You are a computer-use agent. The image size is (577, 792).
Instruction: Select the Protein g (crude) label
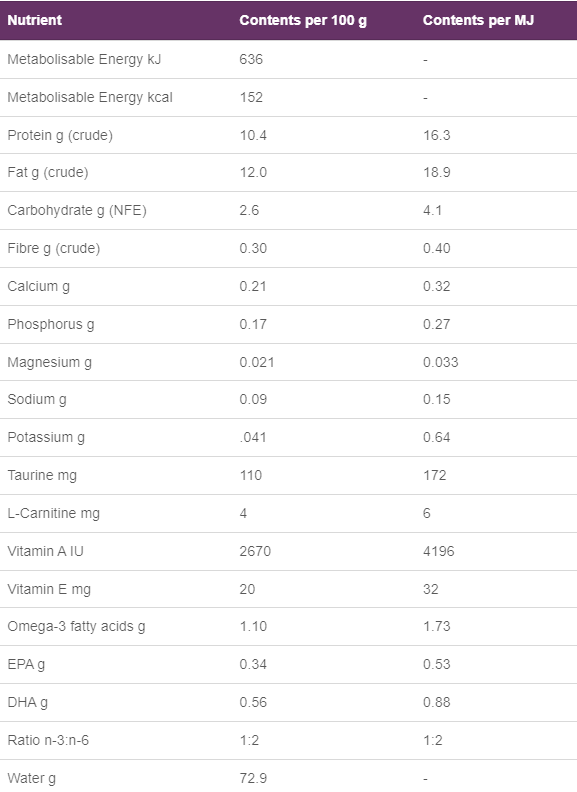(60, 135)
